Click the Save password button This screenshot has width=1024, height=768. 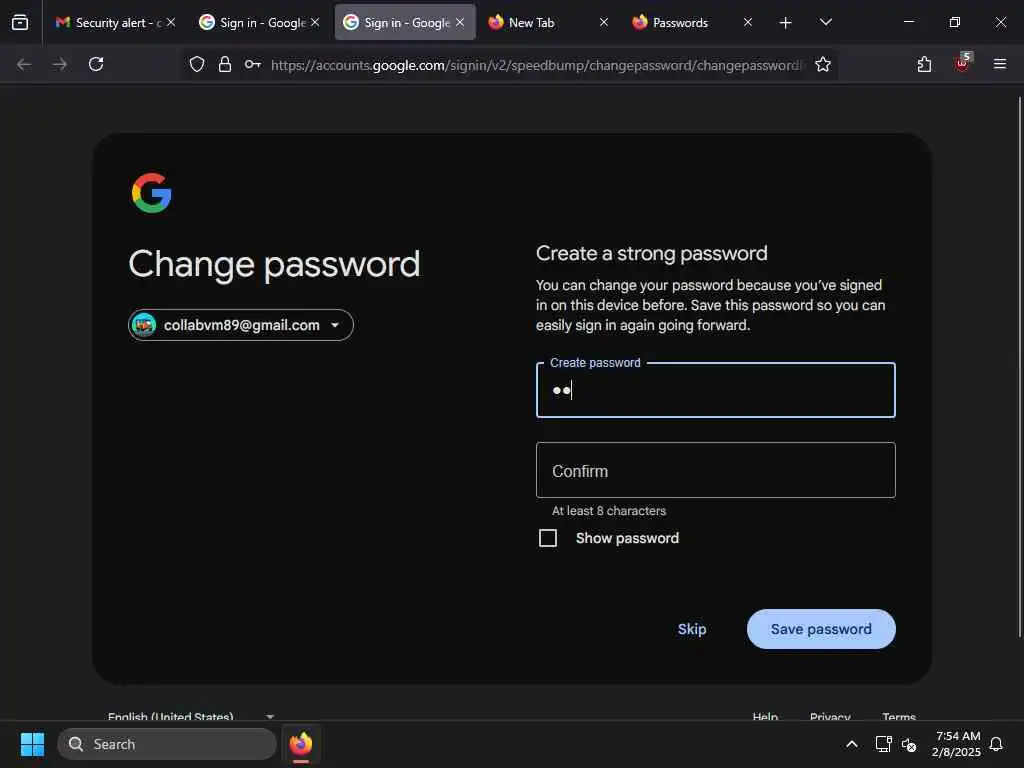point(822,629)
